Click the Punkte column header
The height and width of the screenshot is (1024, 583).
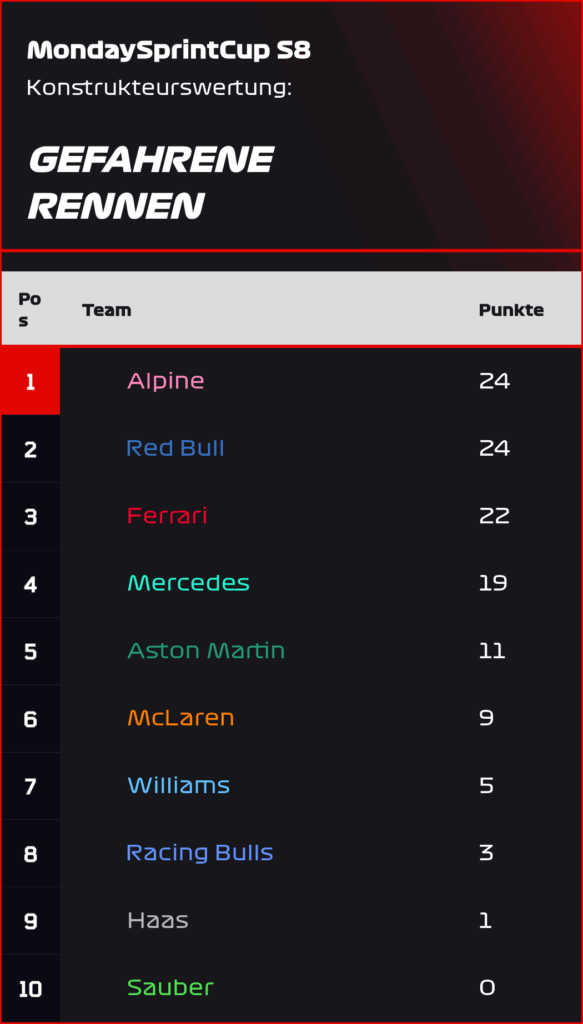click(x=511, y=310)
